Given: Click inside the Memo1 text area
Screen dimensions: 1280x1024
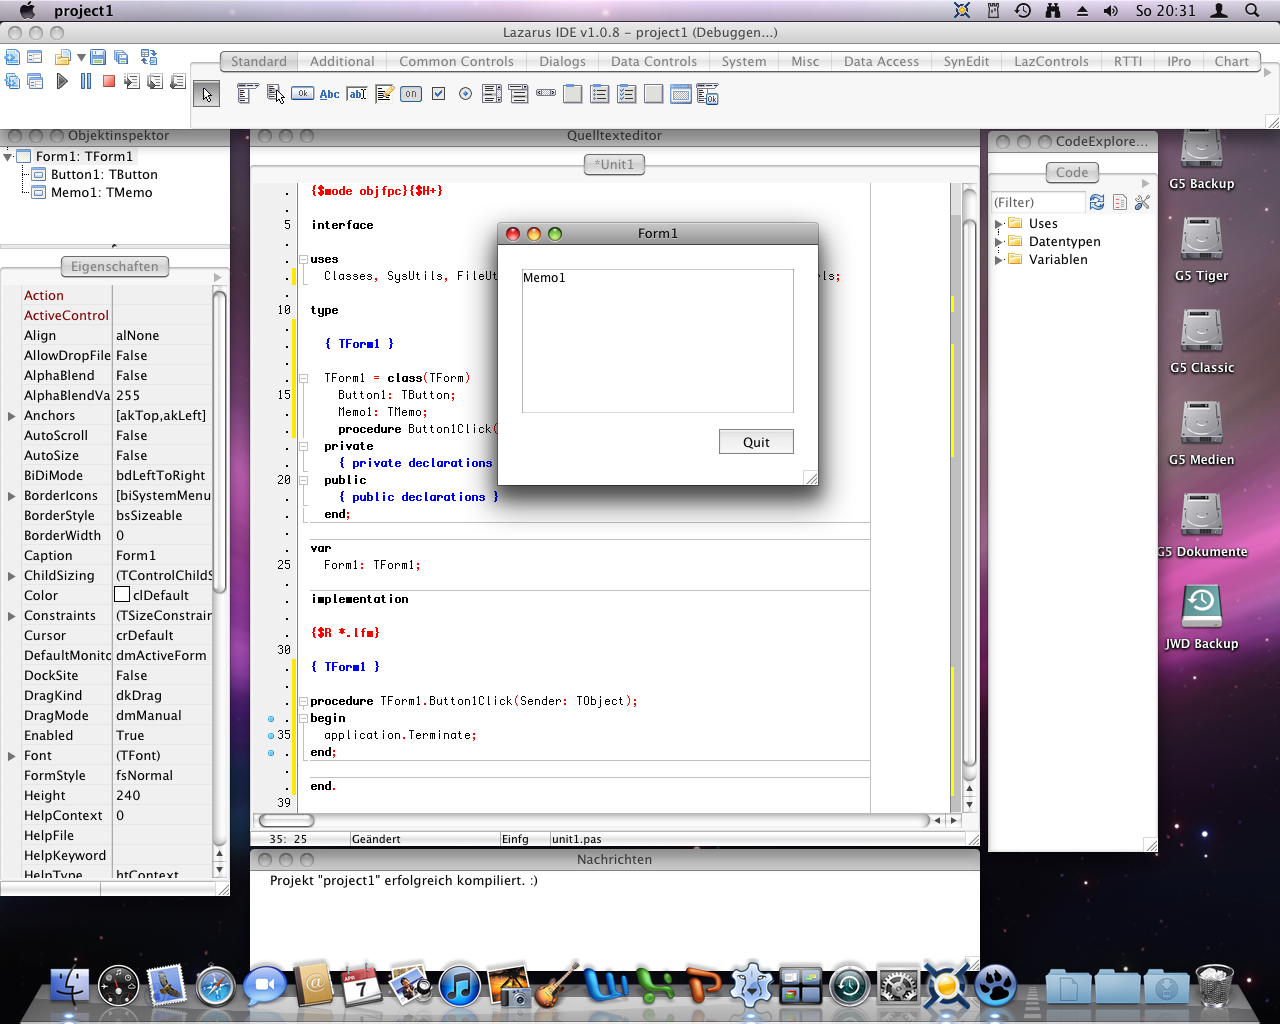Looking at the screenshot, I should [658, 341].
